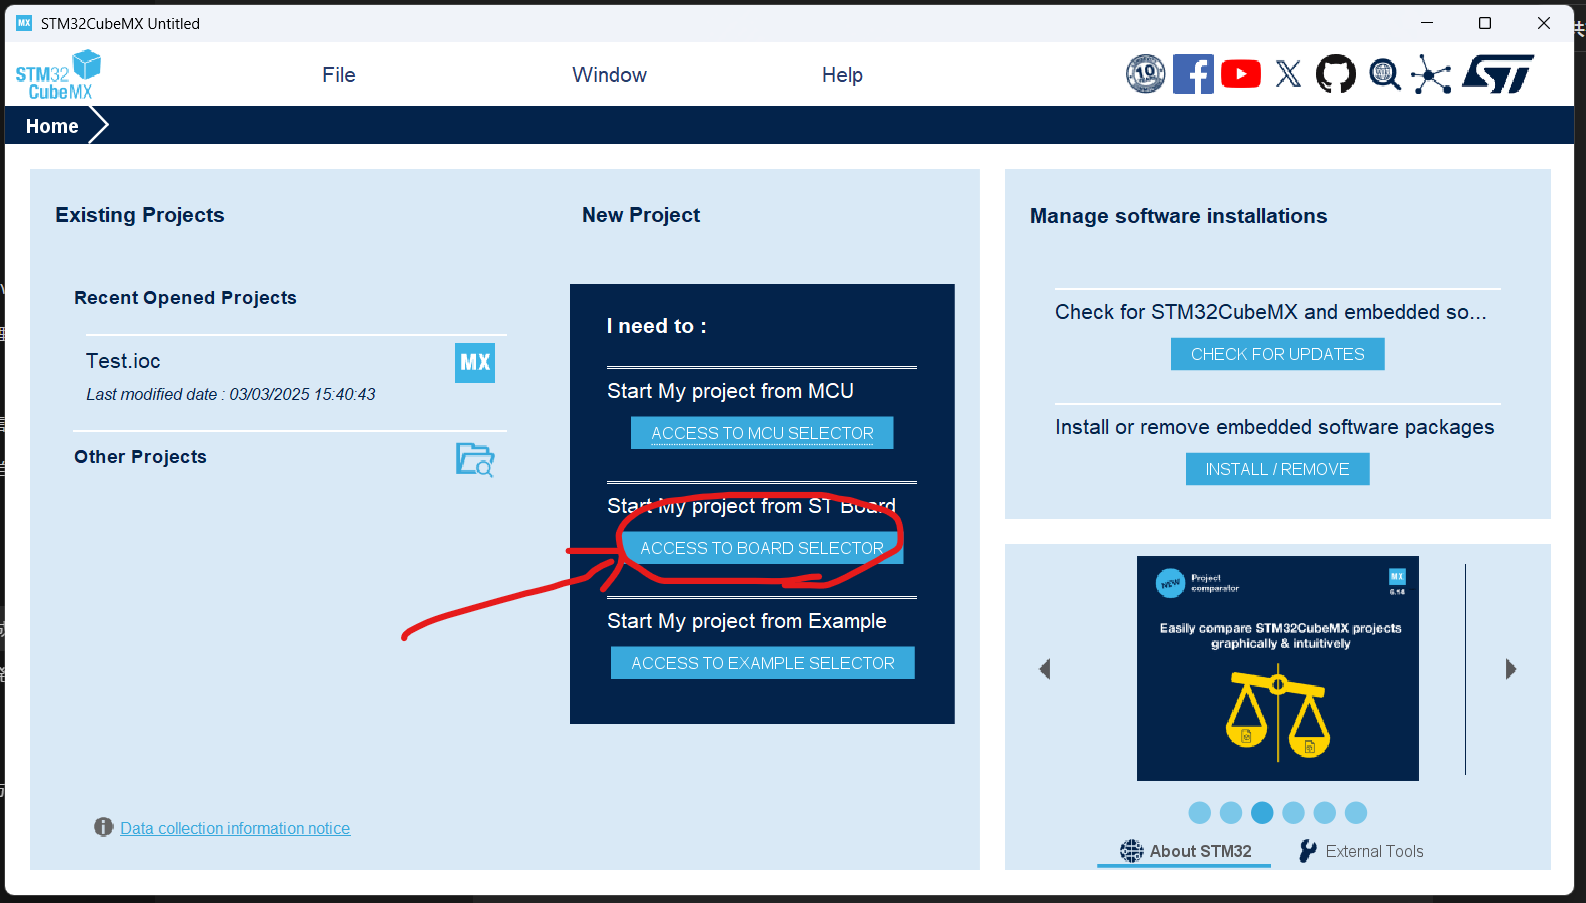Show next carousel slide with right arrow
Screen dimensions: 1586x903
(x=1511, y=669)
